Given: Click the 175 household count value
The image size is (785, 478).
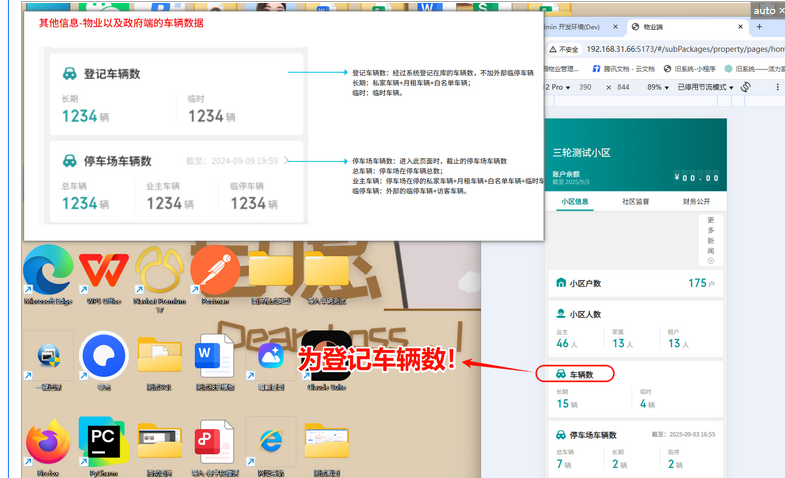Looking at the screenshot, I should [x=697, y=283].
